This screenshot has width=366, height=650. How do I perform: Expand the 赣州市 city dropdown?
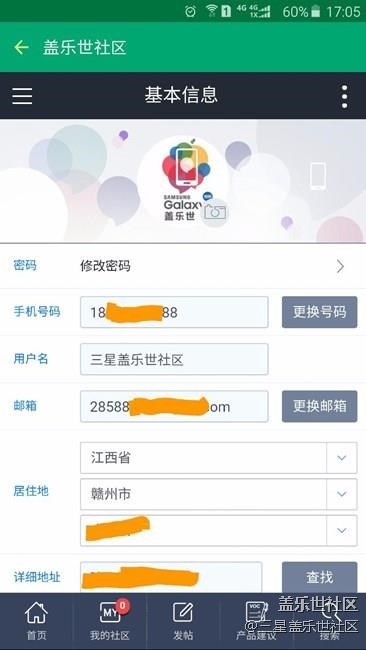(342, 494)
